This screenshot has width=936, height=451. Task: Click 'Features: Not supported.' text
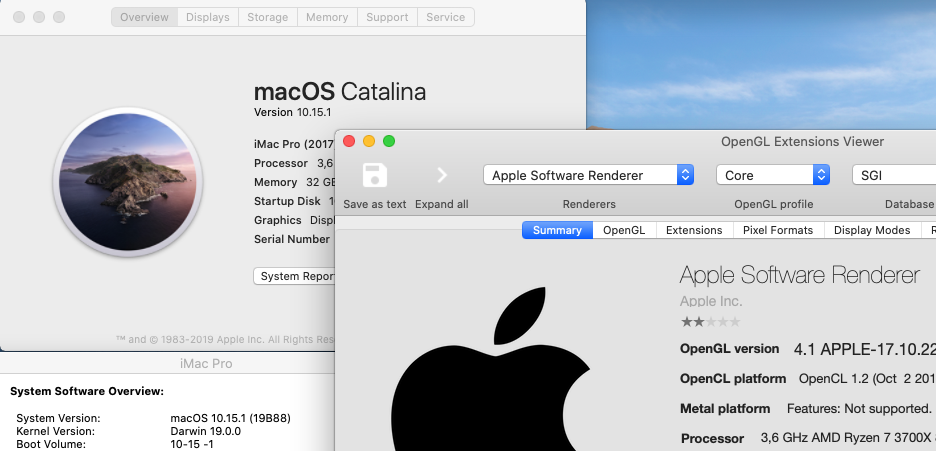(859, 409)
